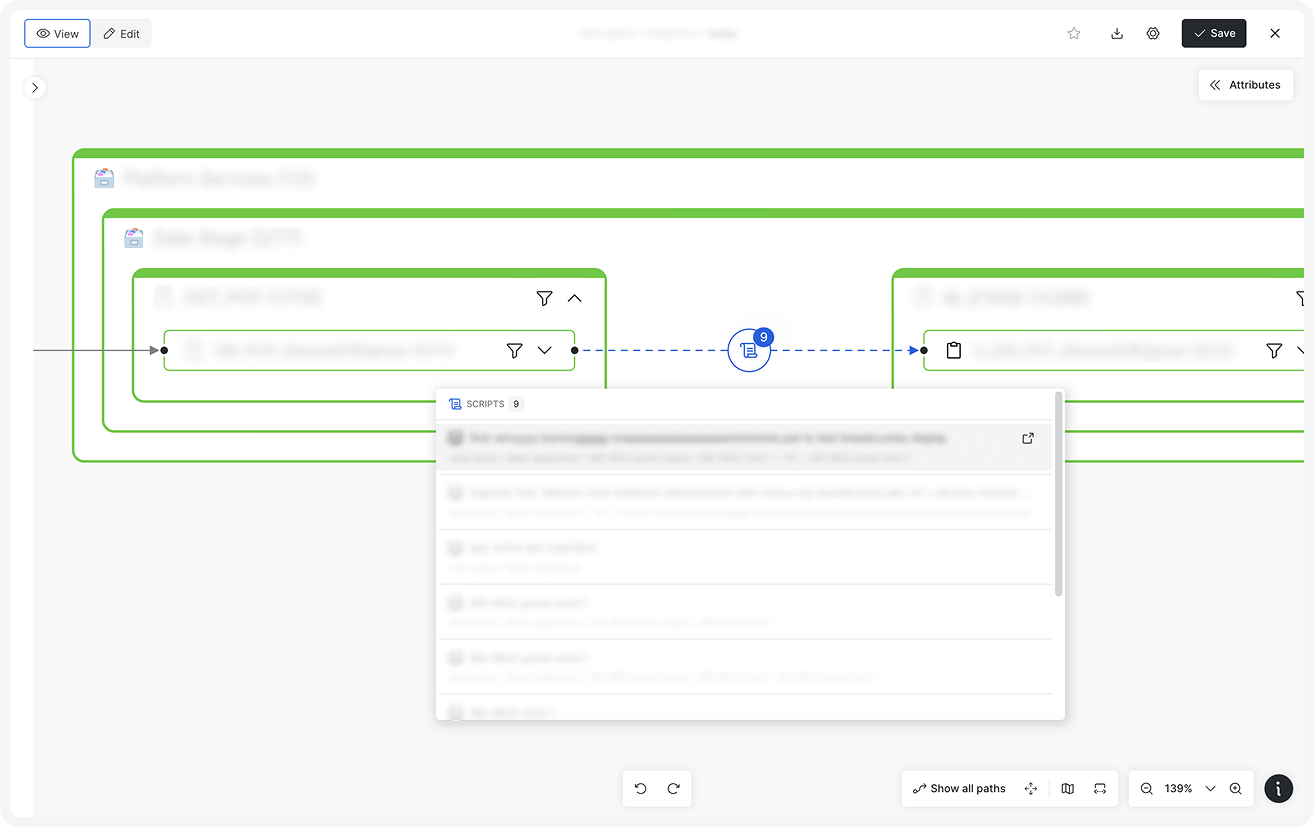This screenshot has width=1314, height=827.
Task: Open settings gear icon in header
Action: coord(1153,33)
